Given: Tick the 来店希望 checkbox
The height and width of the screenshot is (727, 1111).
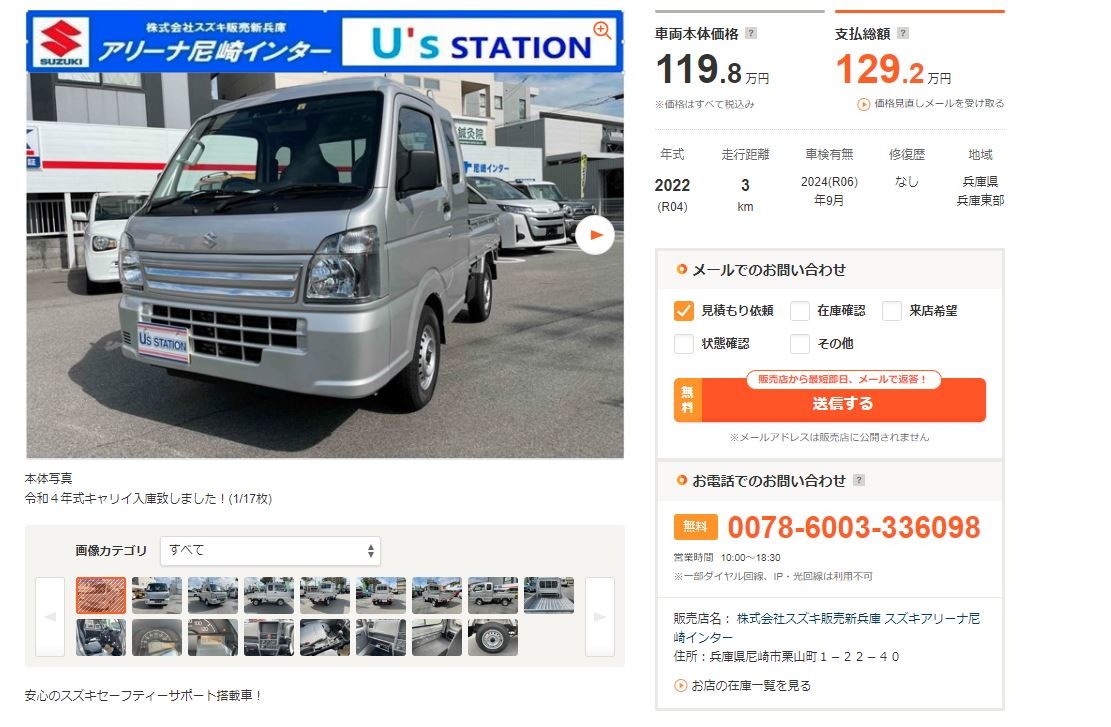Looking at the screenshot, I should (892, 310).
